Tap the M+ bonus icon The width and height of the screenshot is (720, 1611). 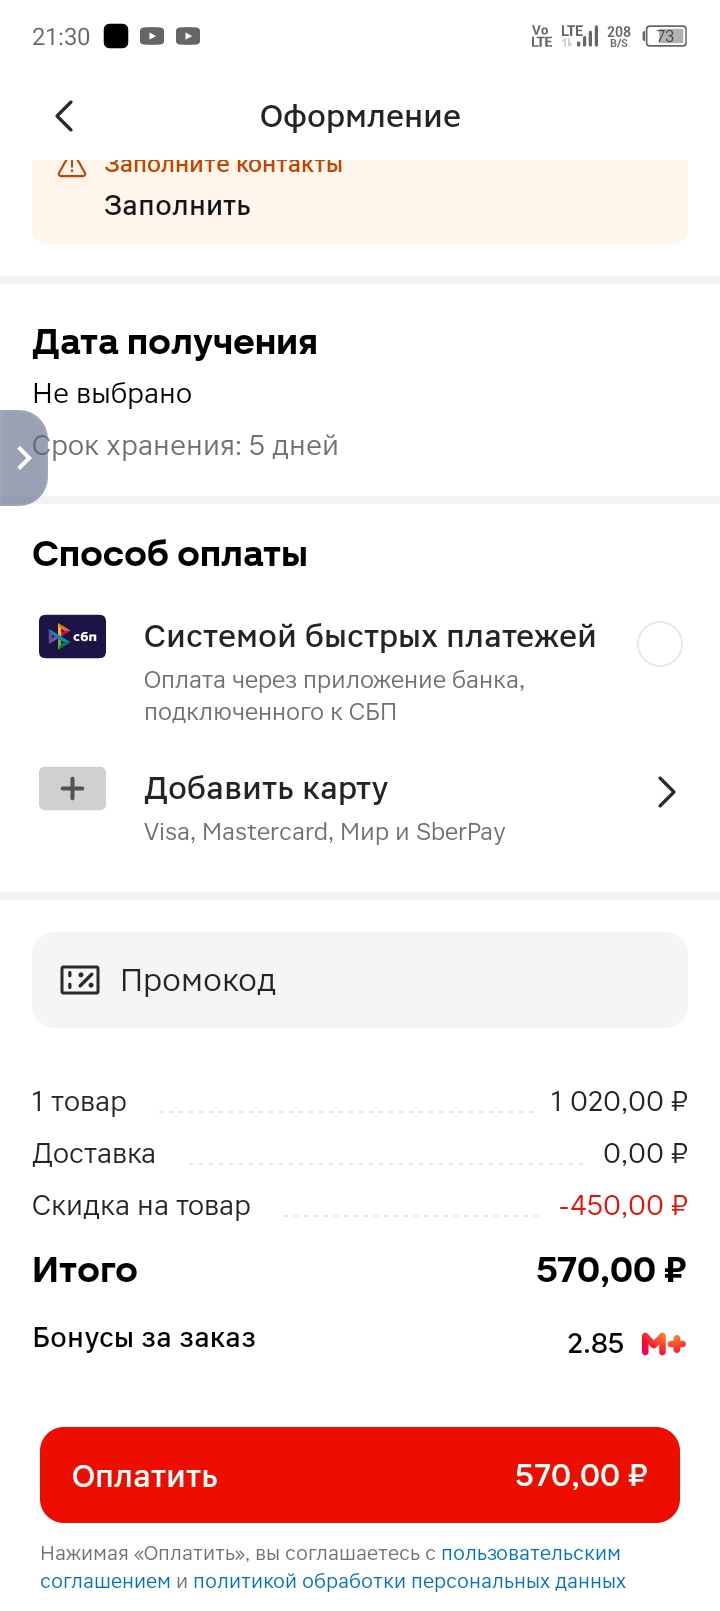click(664, 1343)
